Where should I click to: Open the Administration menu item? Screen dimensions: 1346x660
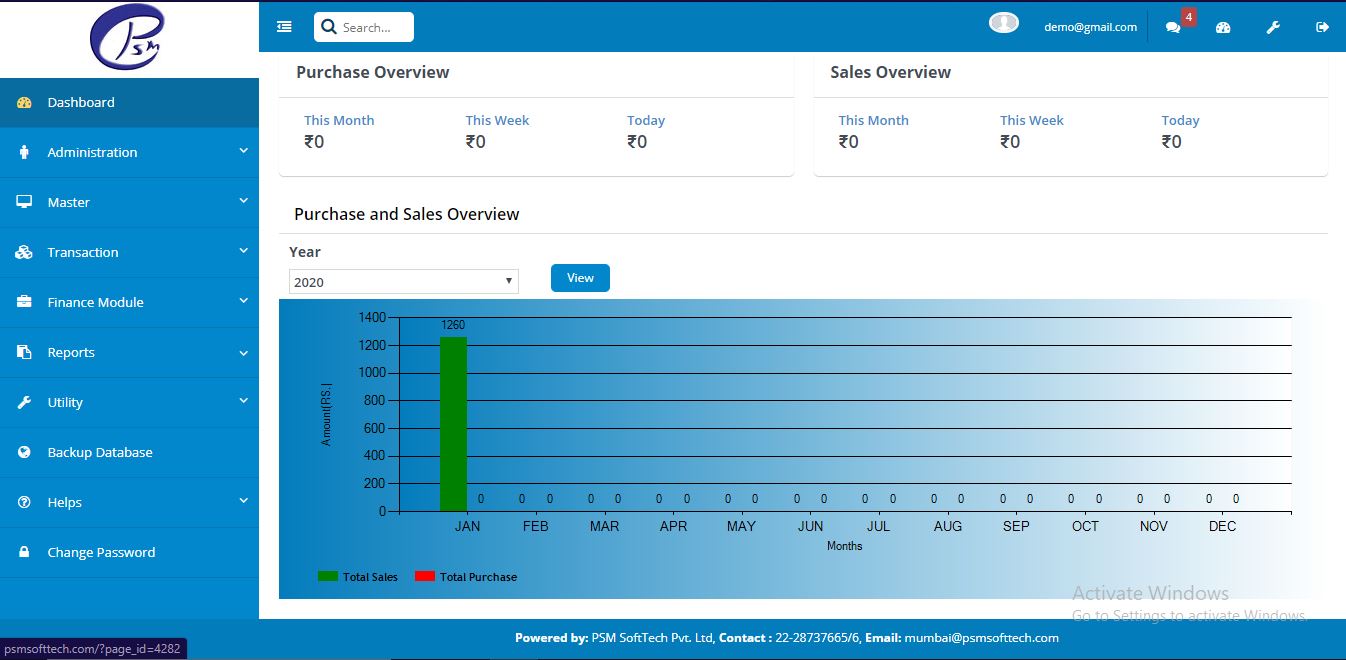pyautogui.click(x=129, y=152)
